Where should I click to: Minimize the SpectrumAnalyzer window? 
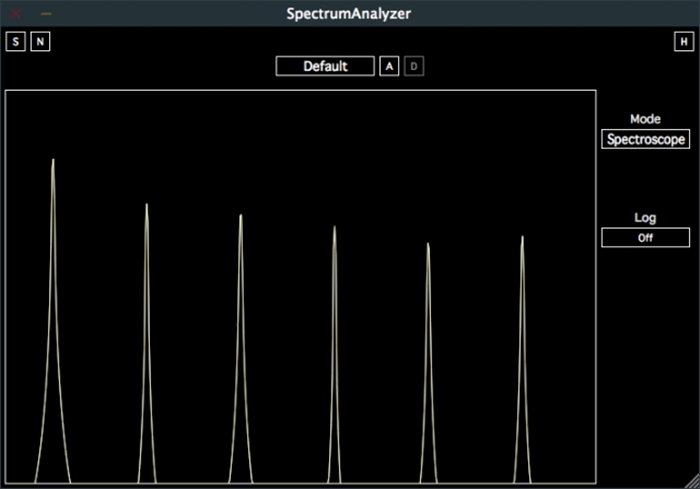[x=46, y=14]
